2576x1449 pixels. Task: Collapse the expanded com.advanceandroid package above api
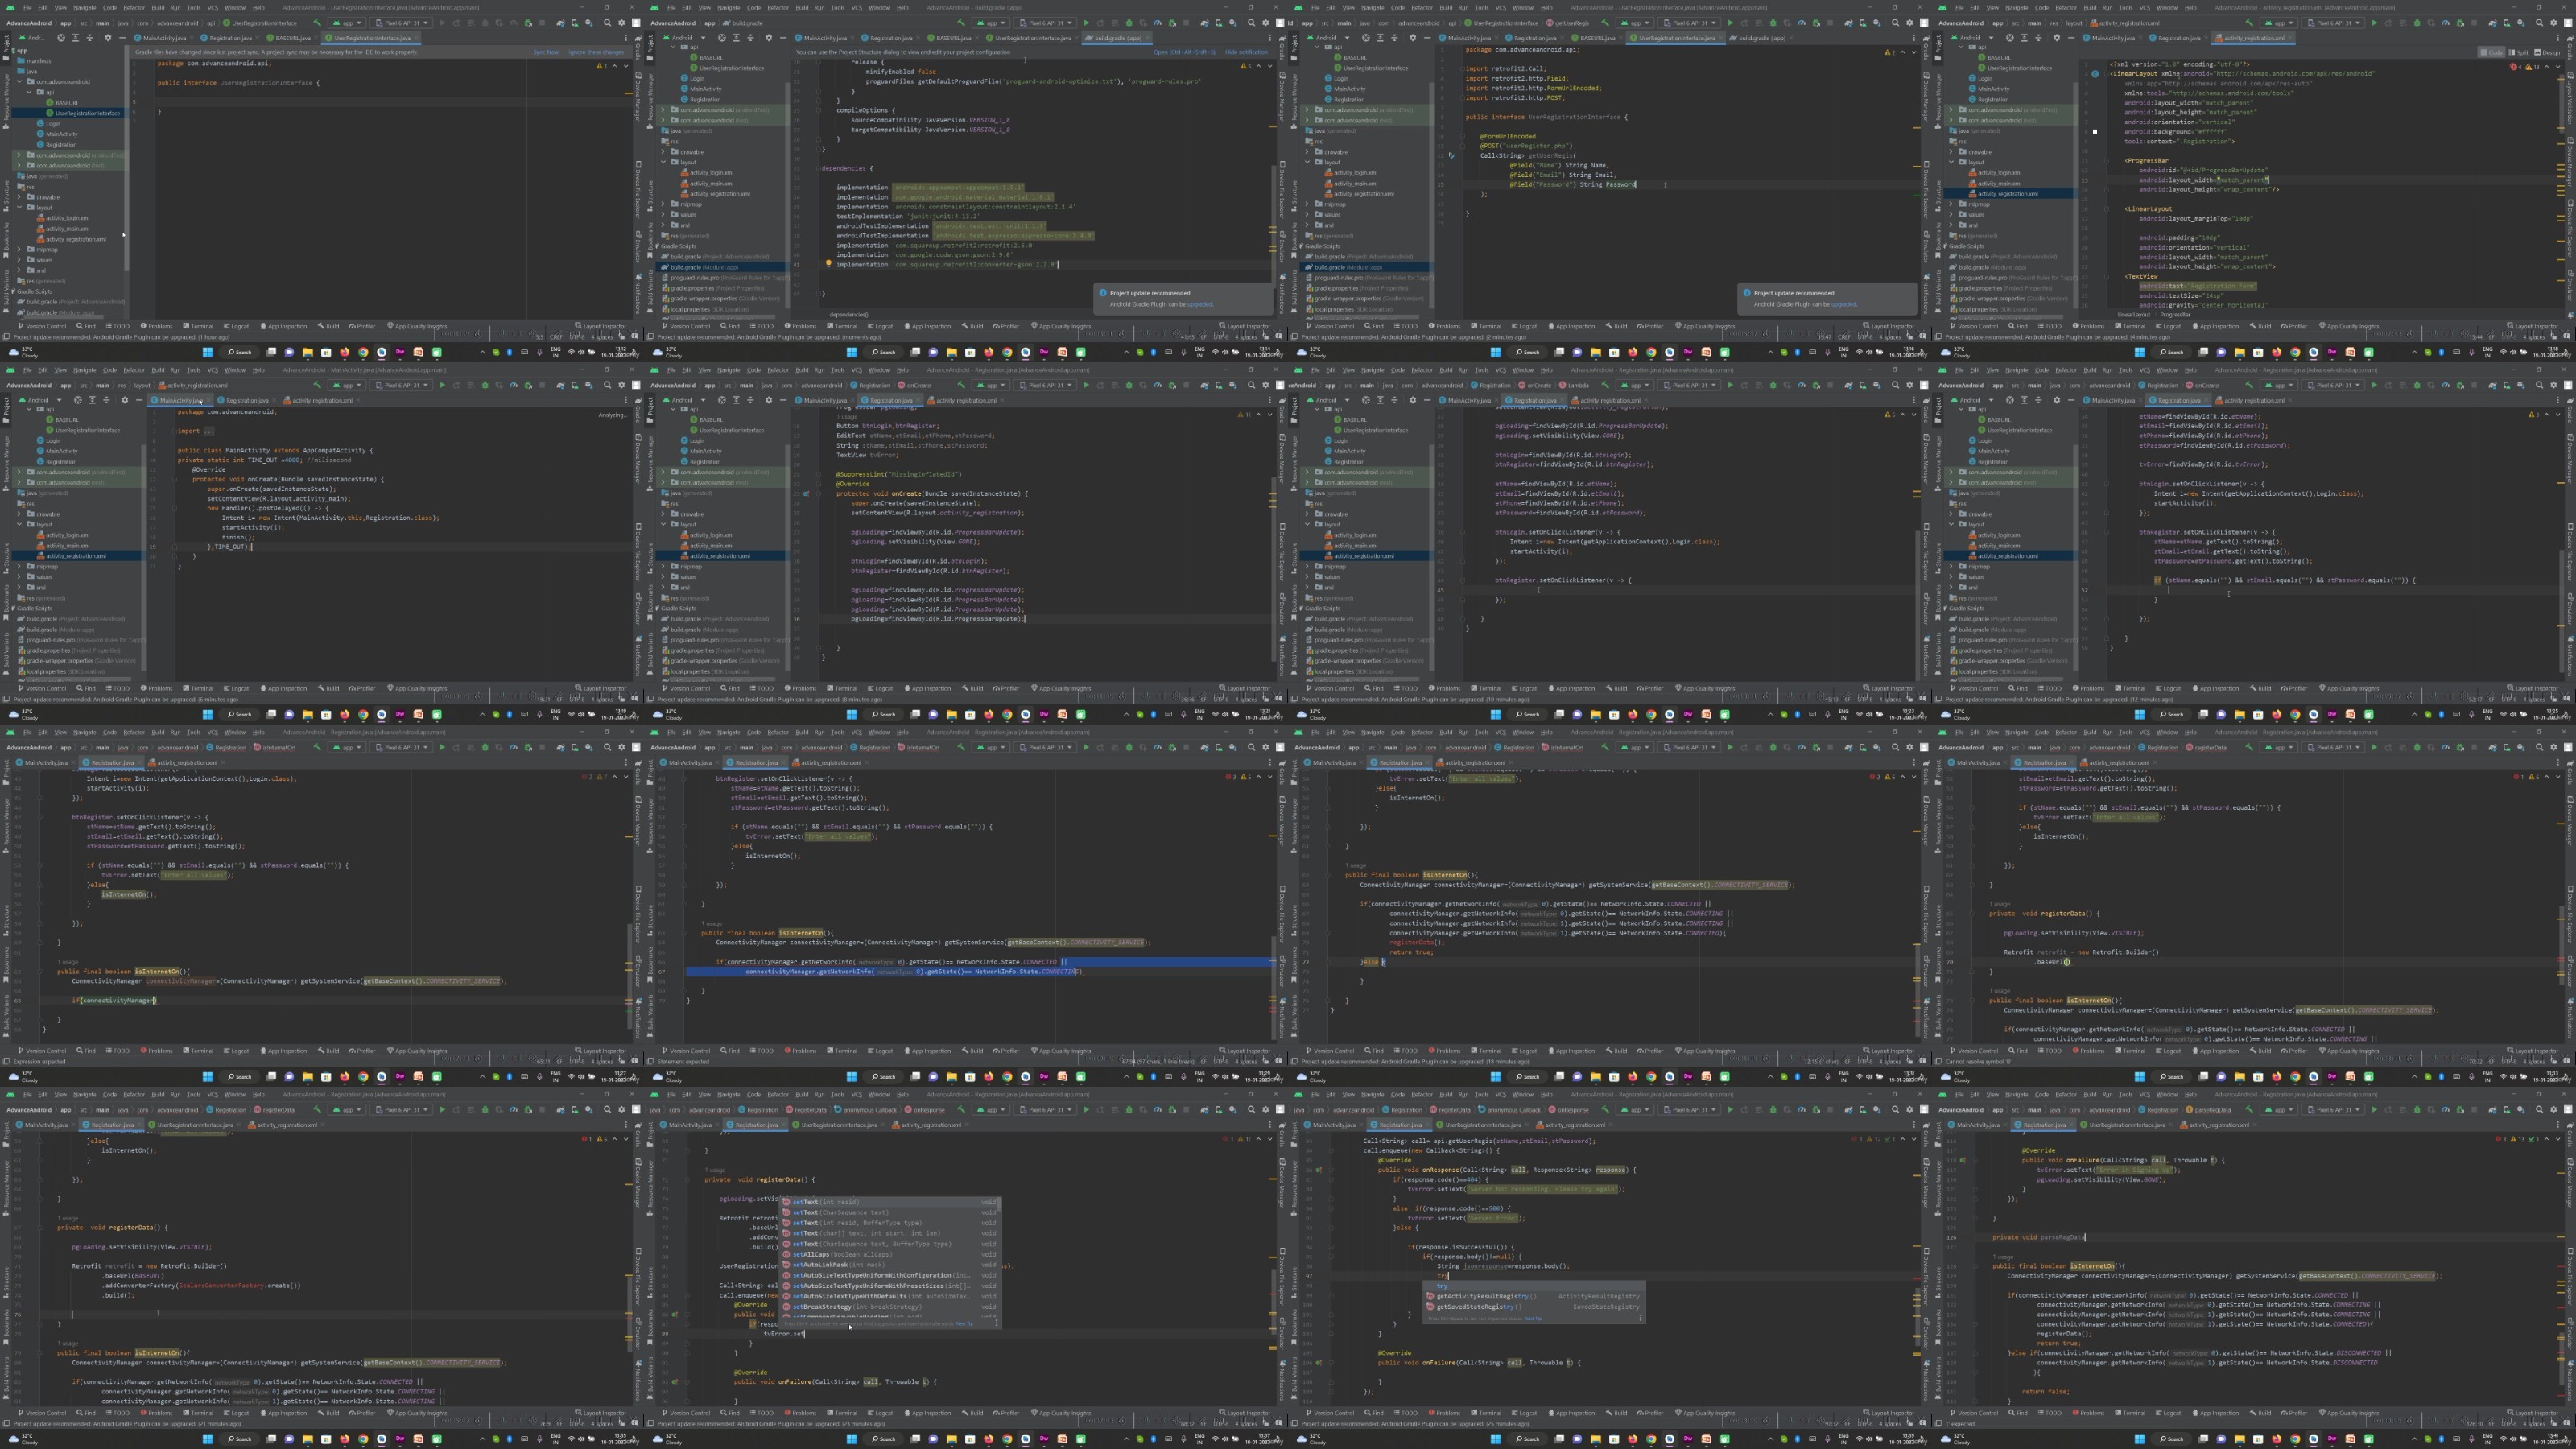pyautogui.click(x=18, y=81)
